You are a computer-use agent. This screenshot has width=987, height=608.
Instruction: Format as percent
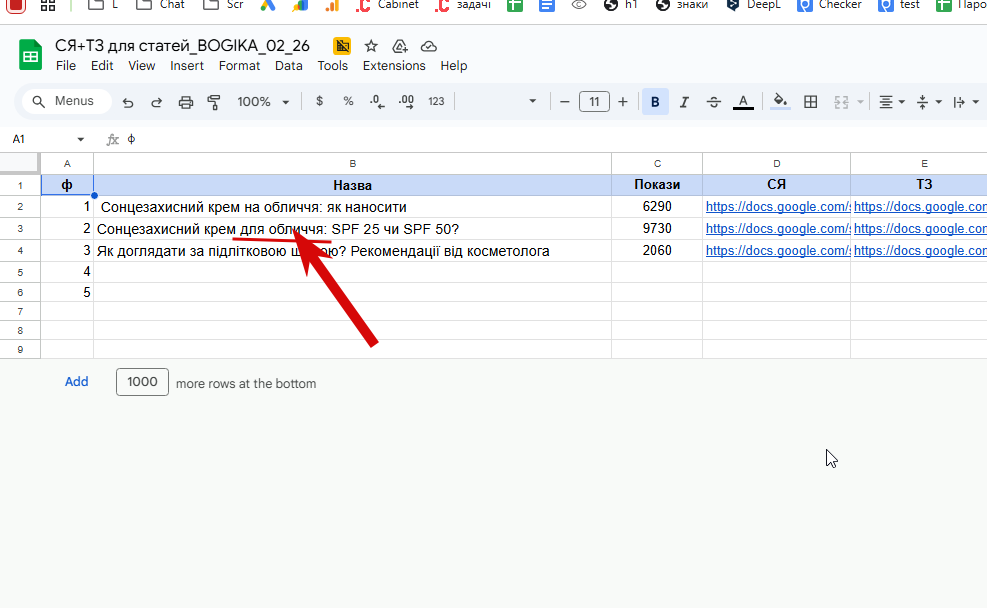coord(348,101)
